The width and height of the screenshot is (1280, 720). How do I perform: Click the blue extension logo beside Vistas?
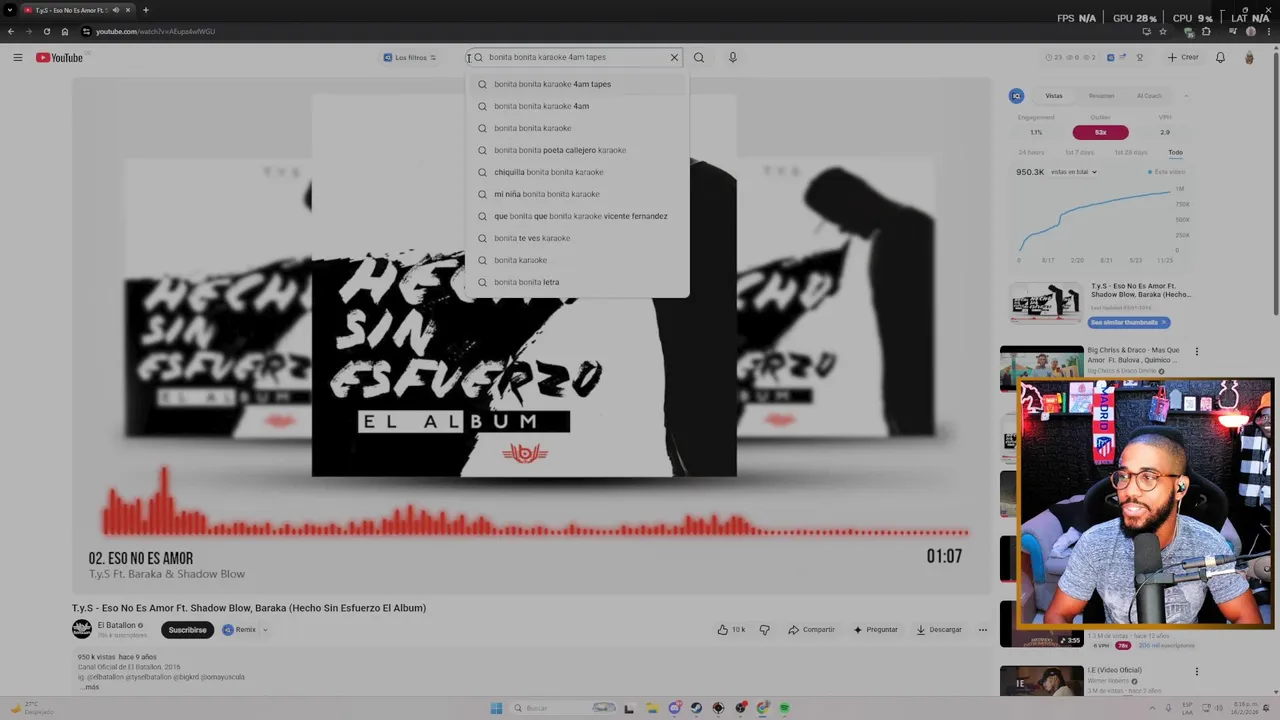[1017, 96]
